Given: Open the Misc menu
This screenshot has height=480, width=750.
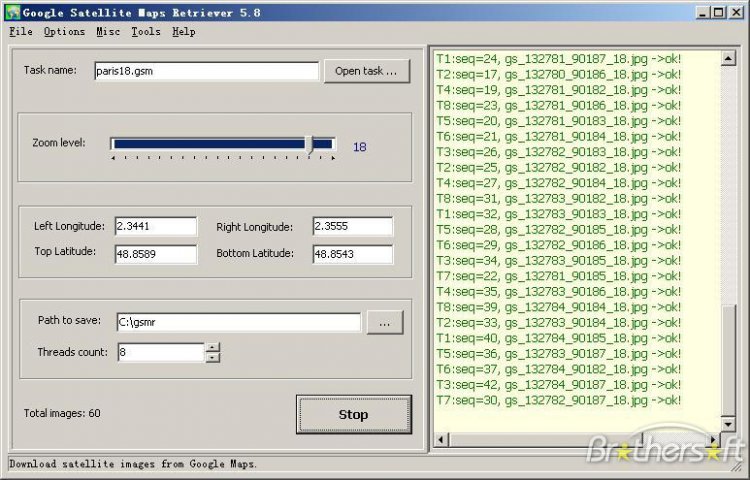Looking at the screenshot, I should tap(108, 32).
